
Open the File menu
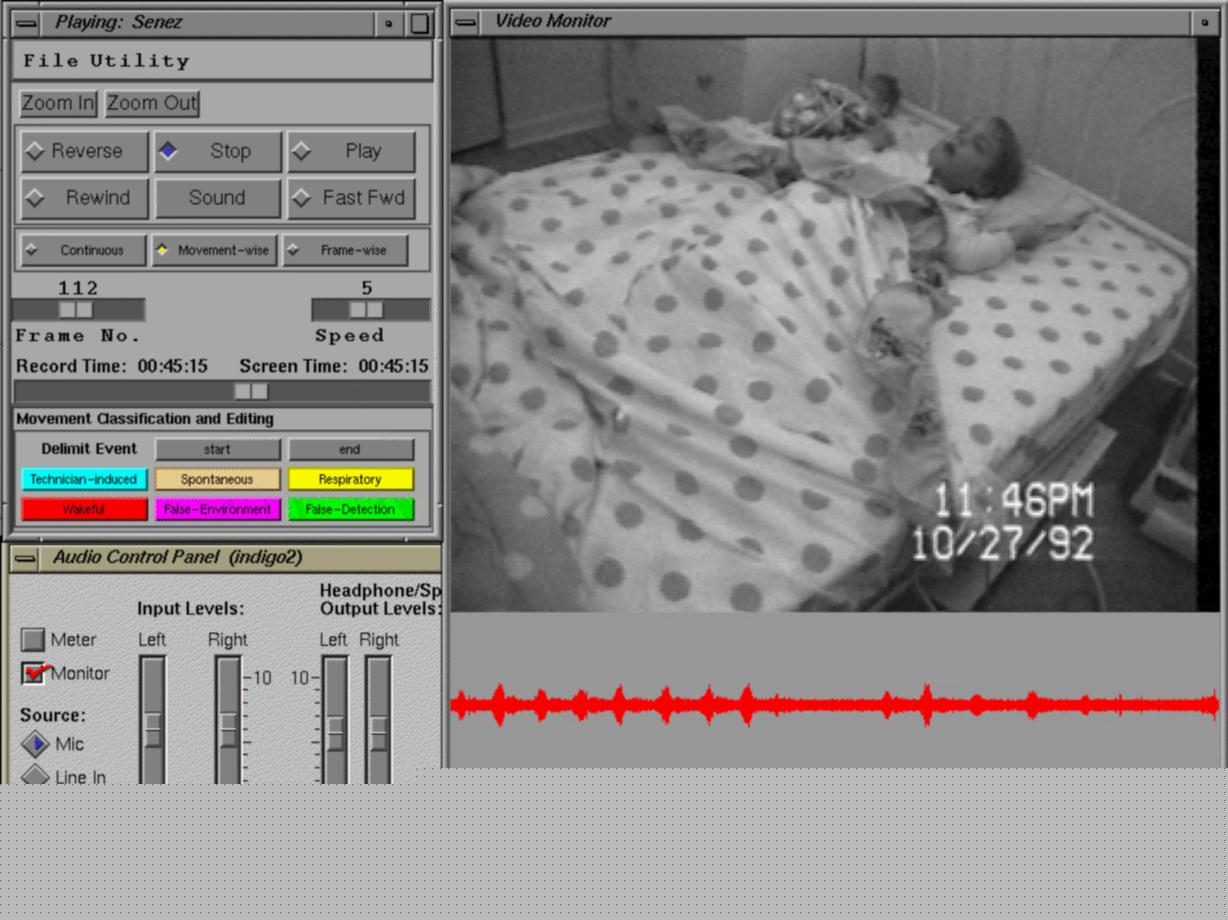50,61
